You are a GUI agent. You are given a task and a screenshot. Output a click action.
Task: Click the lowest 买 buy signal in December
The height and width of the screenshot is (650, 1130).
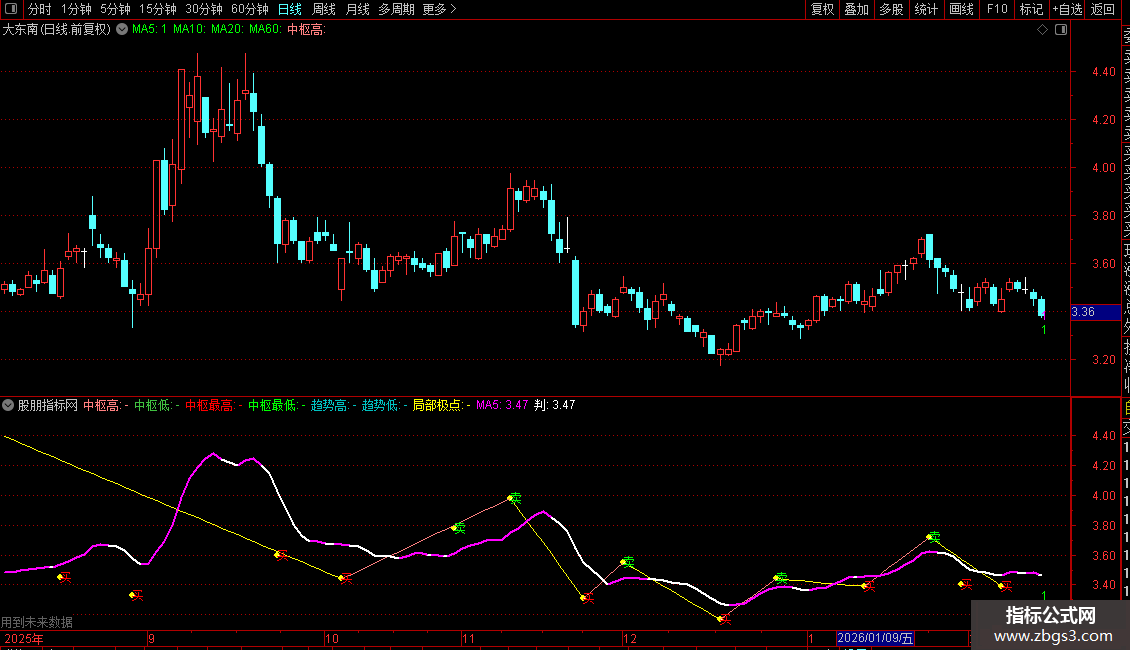[x=724, y=619]
